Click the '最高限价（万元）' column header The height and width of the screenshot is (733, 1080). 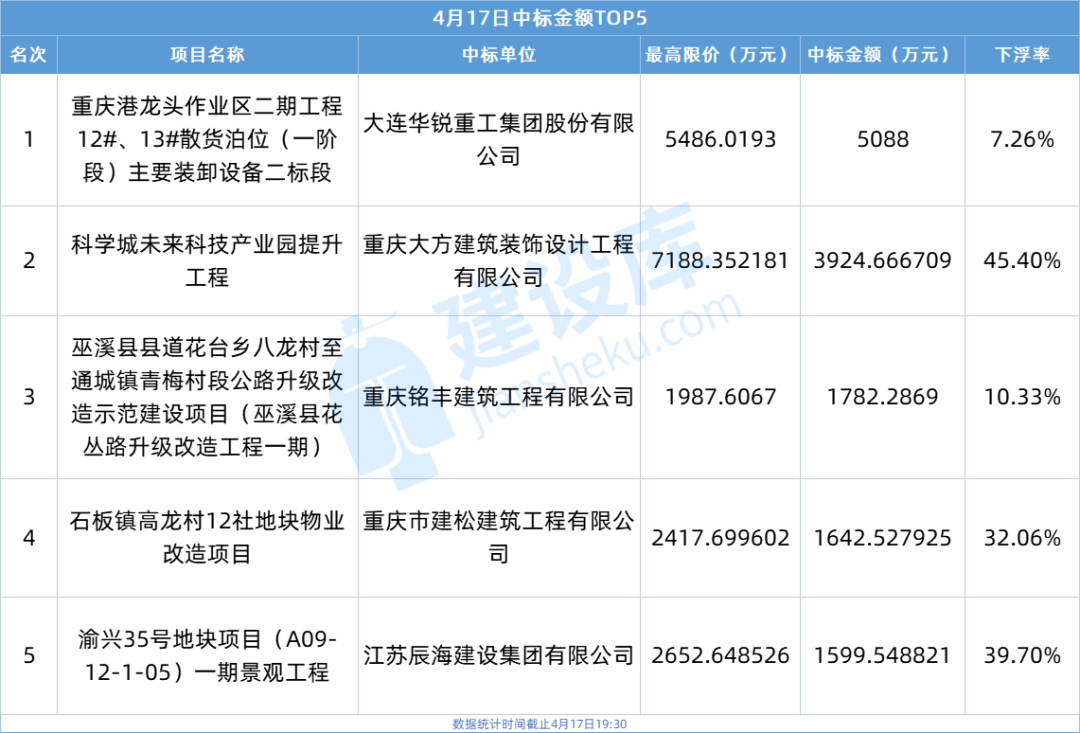[x=720, y=54]
